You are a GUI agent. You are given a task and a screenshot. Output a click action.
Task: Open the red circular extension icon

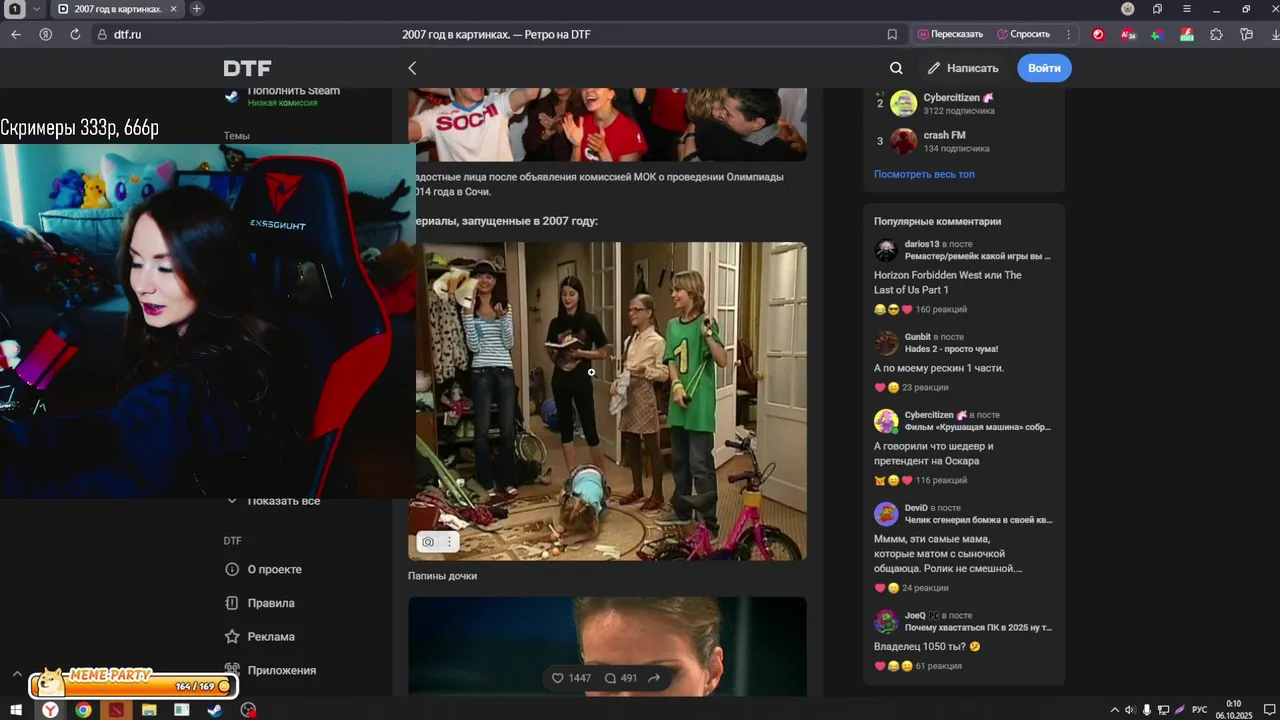1098,34
